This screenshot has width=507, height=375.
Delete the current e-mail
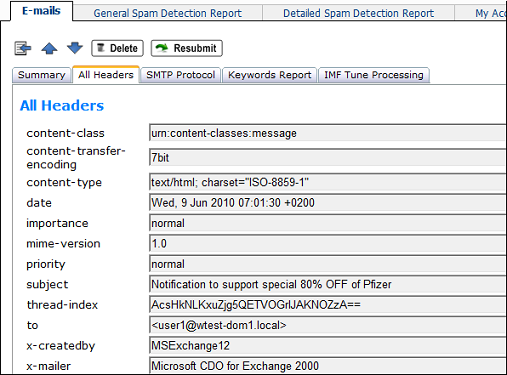pyautogui.click(x=117, y=48)
